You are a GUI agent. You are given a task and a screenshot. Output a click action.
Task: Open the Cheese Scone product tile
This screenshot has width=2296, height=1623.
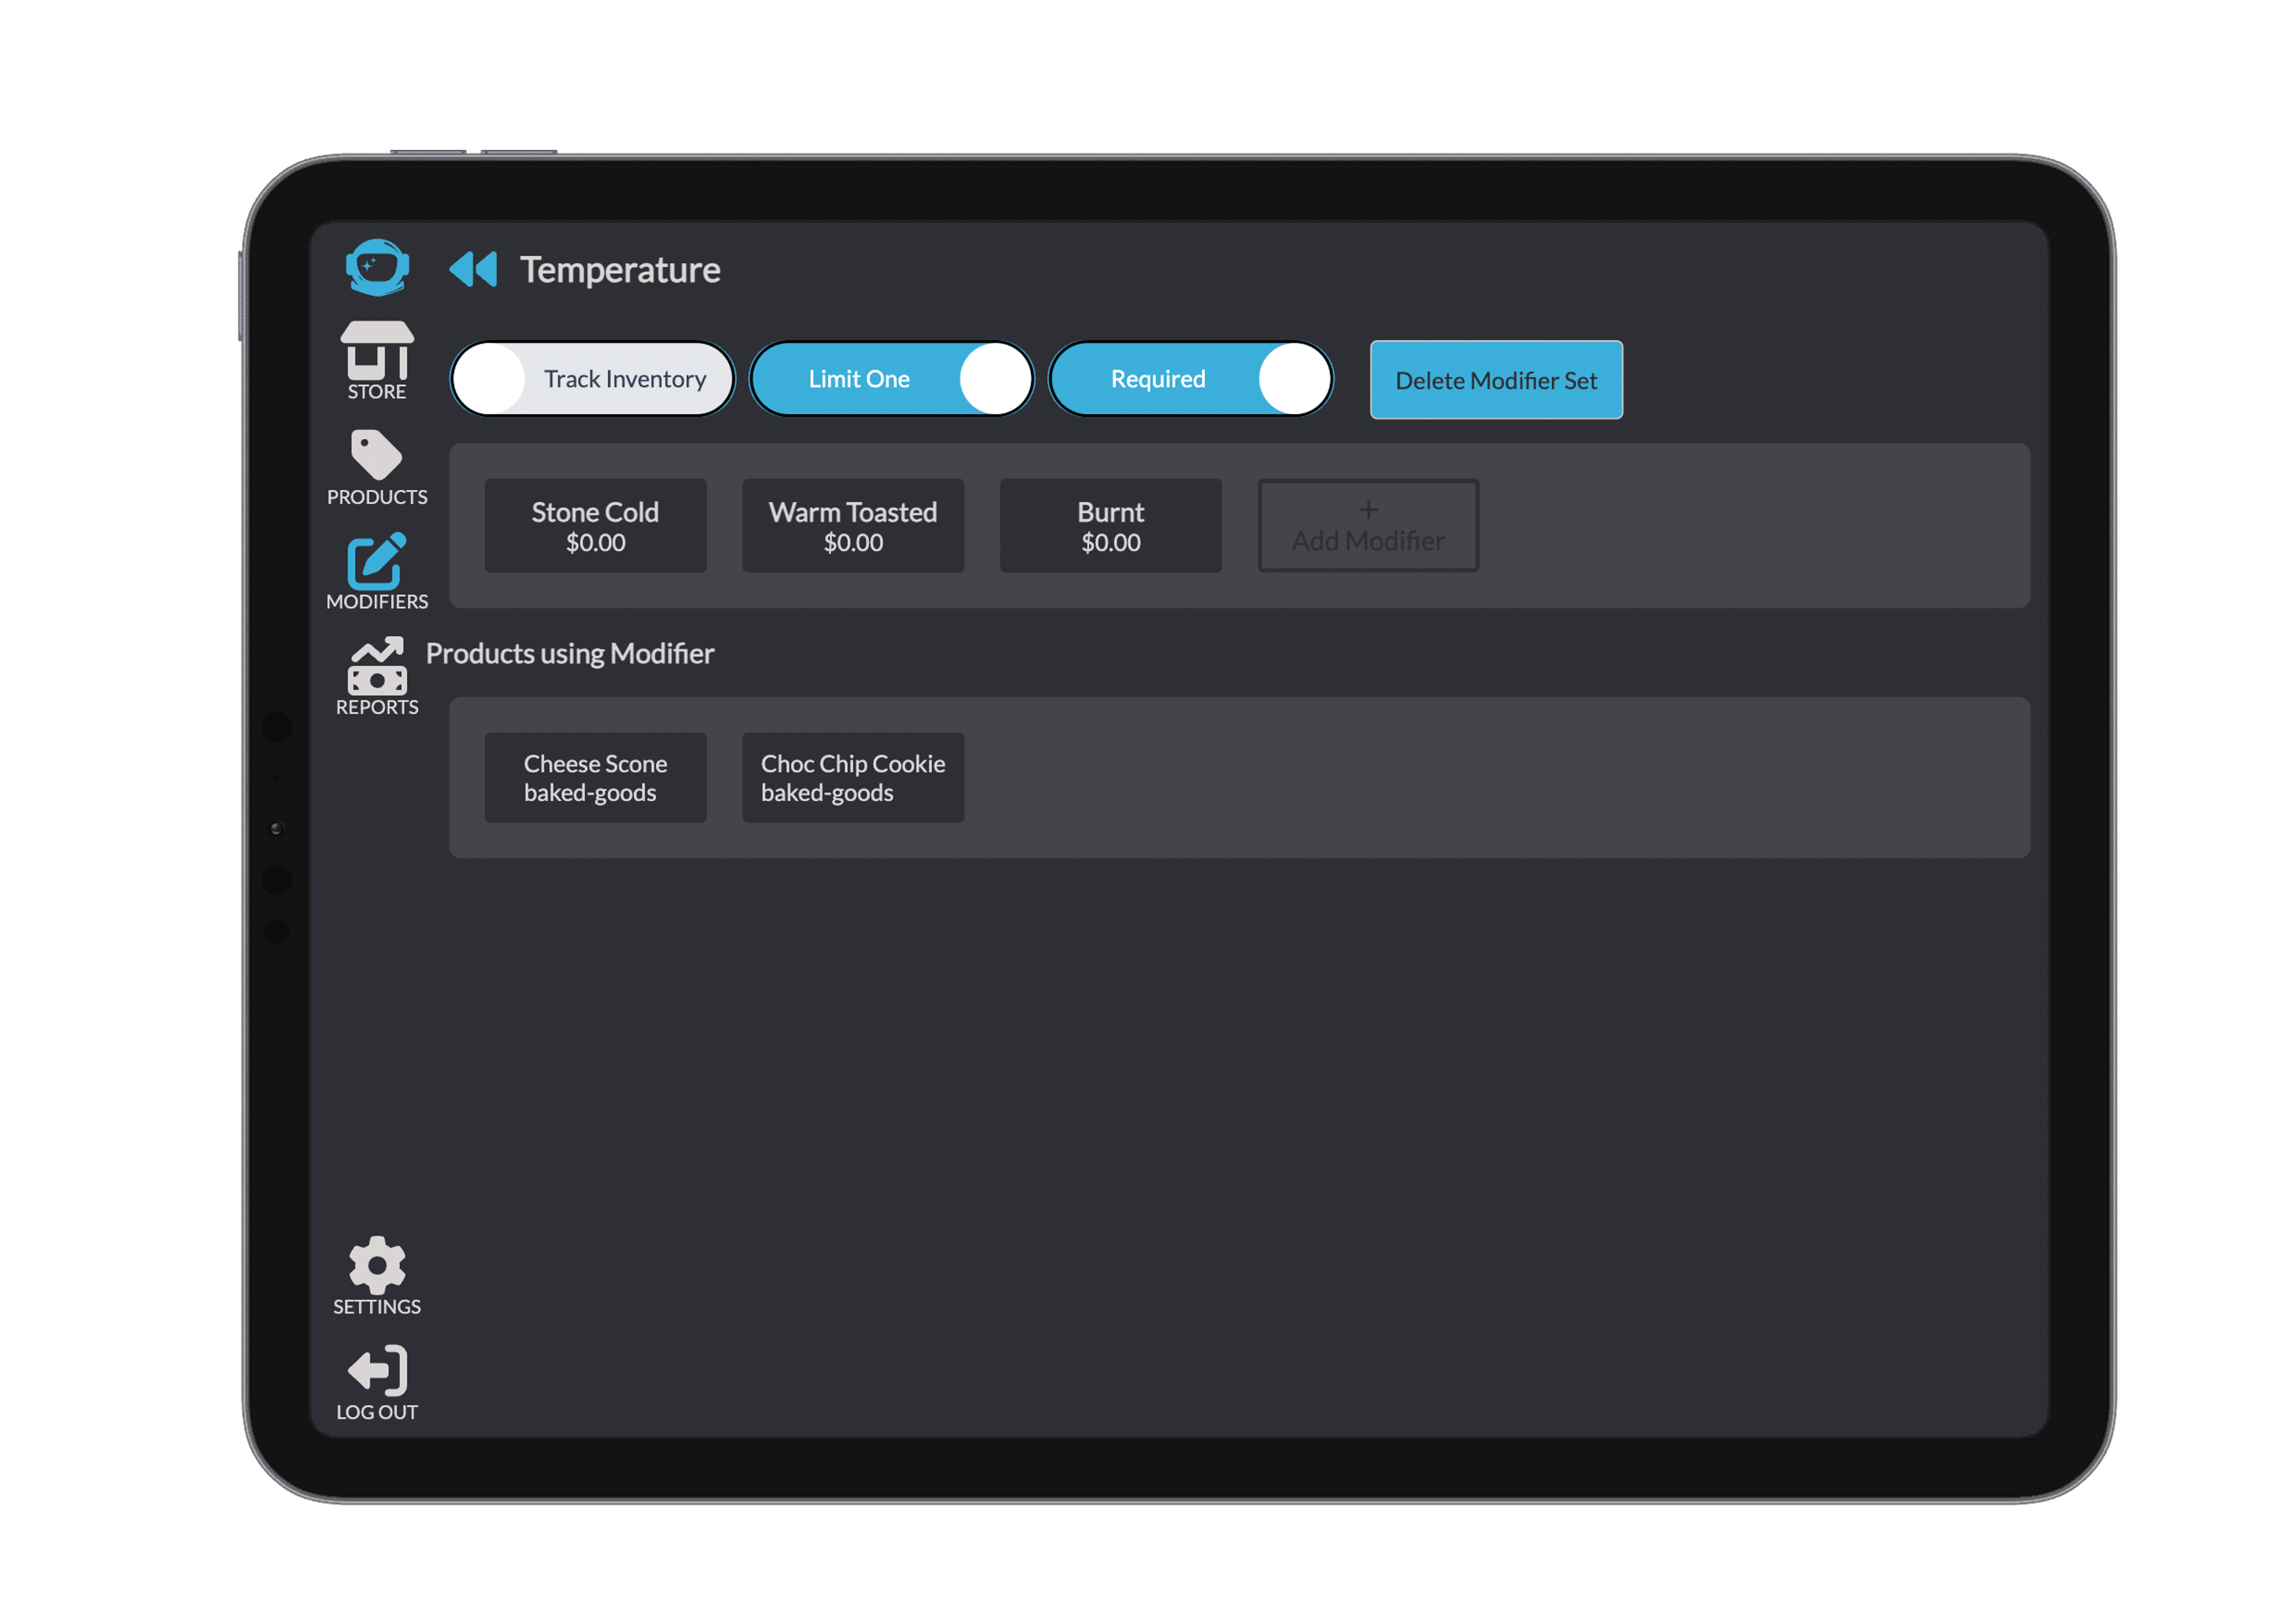[x=595, y=778]
